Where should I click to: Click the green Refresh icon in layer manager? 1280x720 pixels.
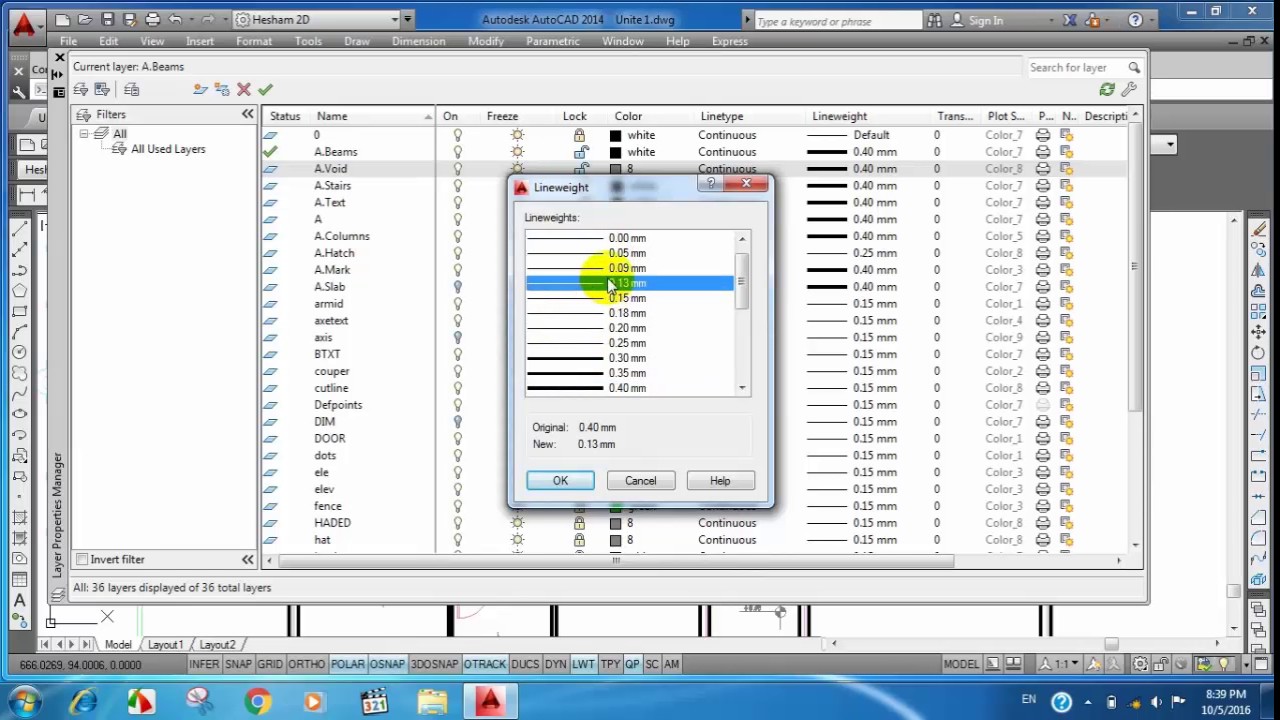pos(1107,90)
